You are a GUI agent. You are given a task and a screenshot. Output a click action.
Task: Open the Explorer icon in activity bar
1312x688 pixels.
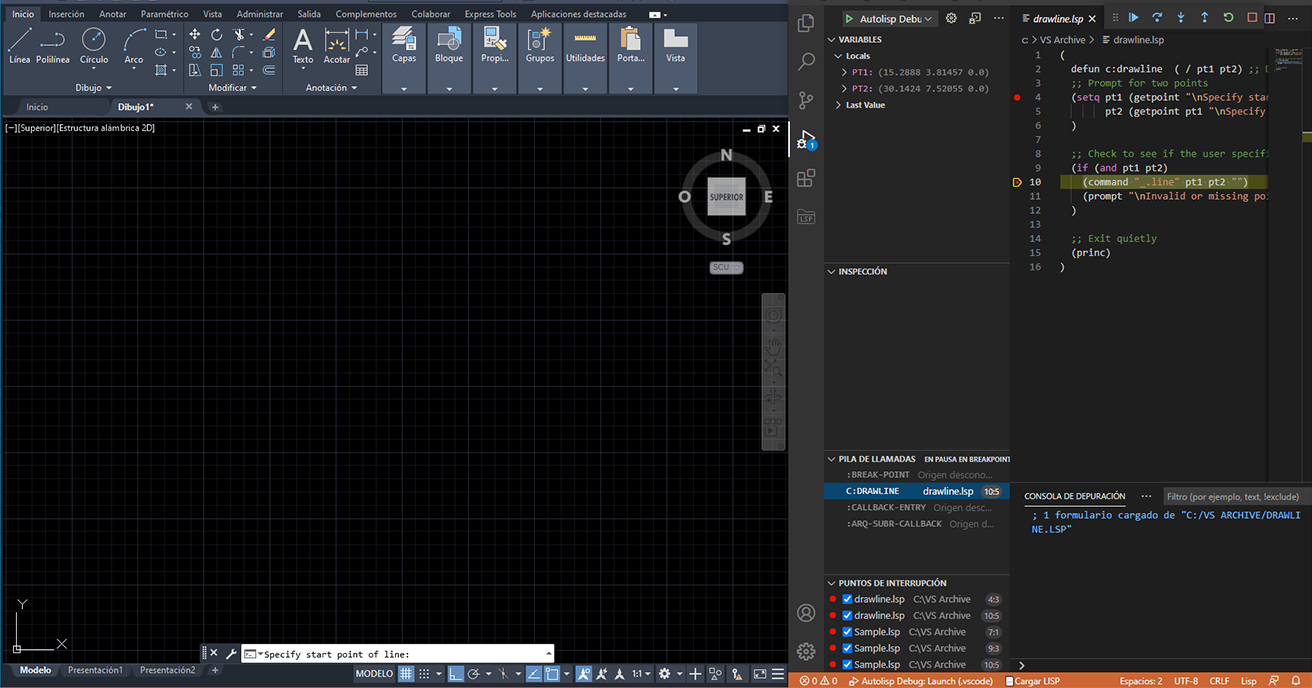[x=806, y=23]
